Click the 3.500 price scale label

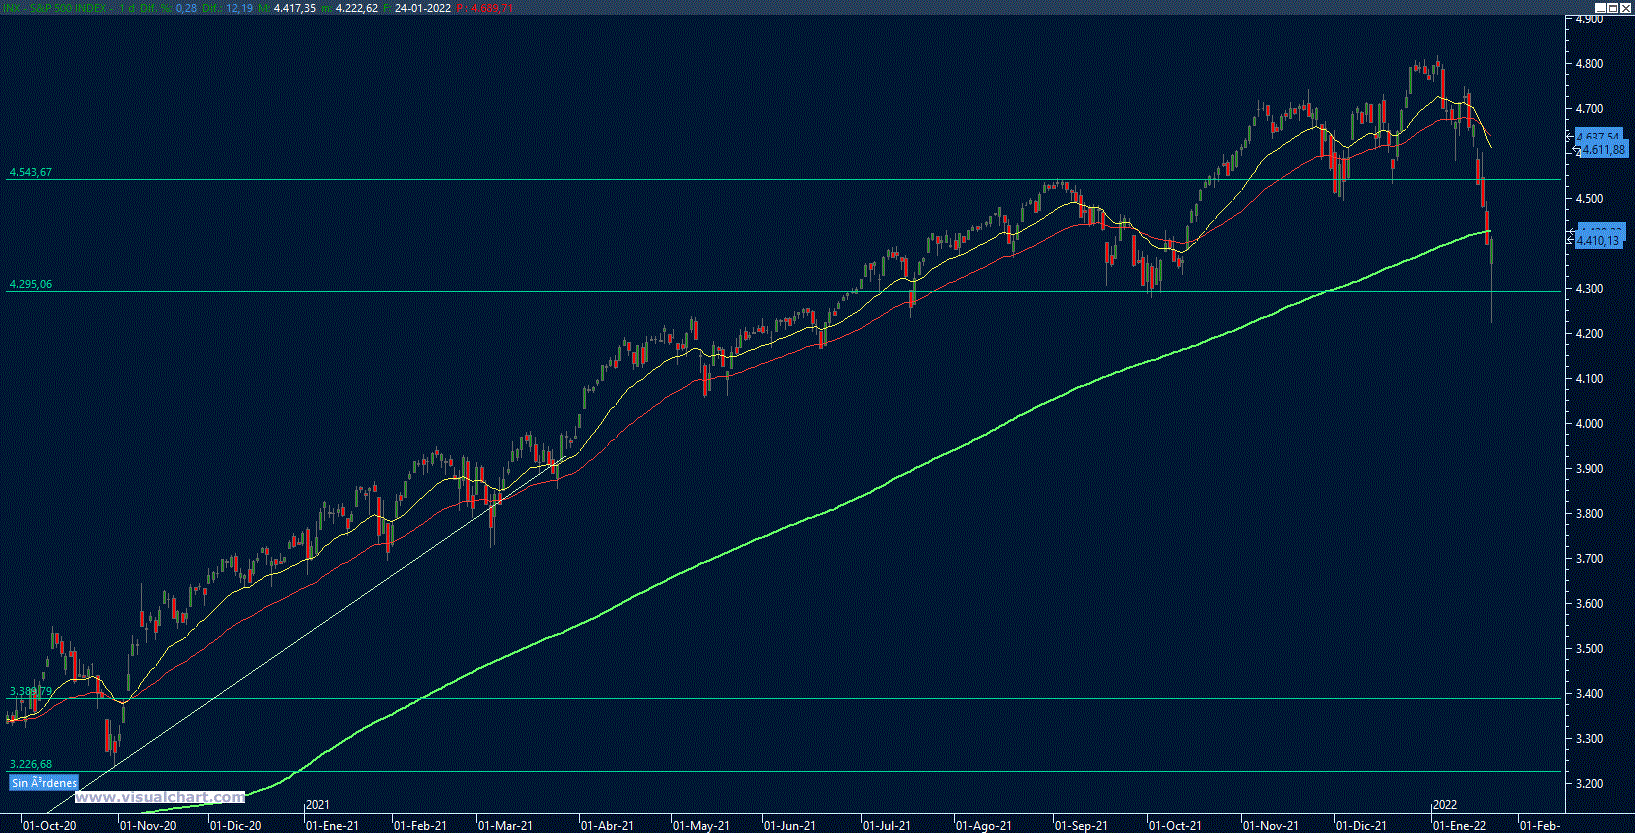1589,649
